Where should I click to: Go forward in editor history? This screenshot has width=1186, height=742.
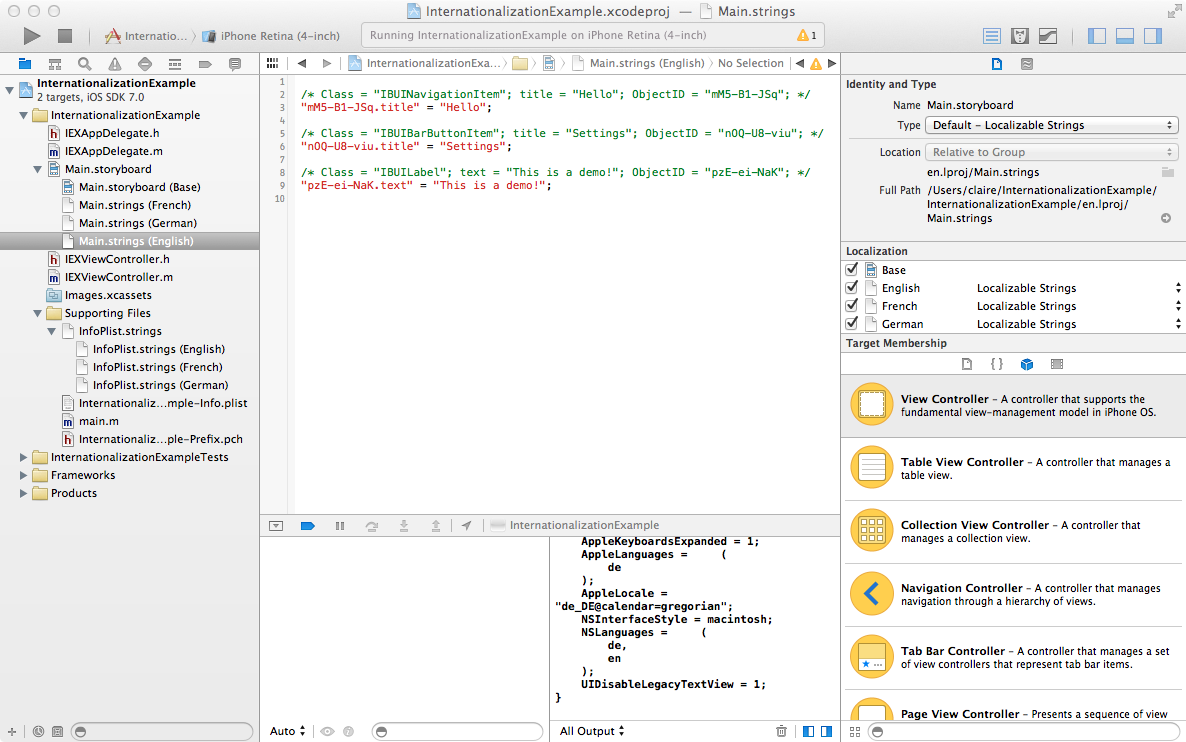tap(327, 64)
